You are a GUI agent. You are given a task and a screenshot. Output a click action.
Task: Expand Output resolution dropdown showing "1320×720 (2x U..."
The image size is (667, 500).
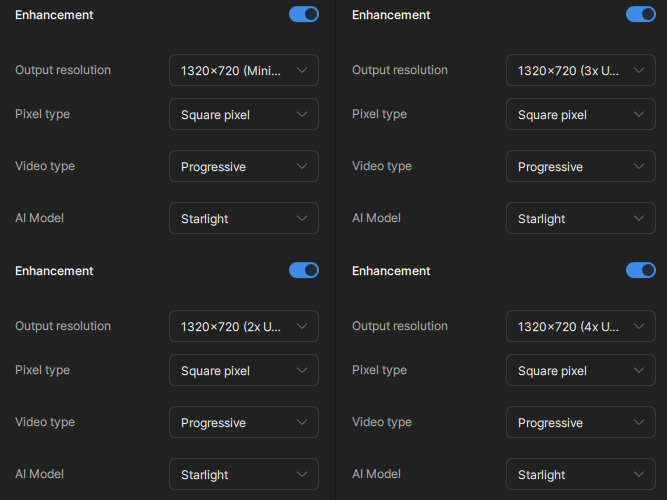click(244, 326)
